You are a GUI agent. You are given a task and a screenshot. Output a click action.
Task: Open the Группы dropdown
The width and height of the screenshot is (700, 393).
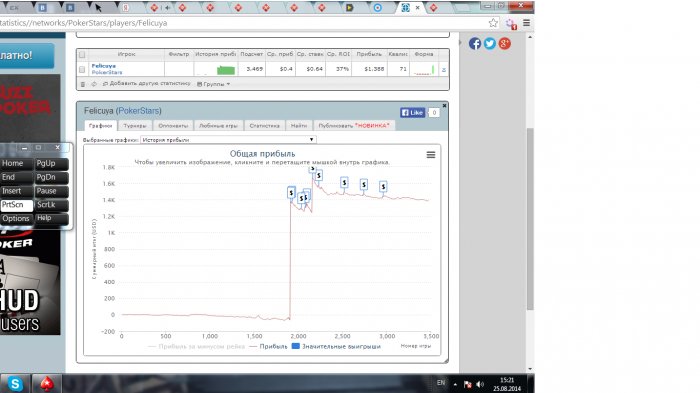(213, 84)
